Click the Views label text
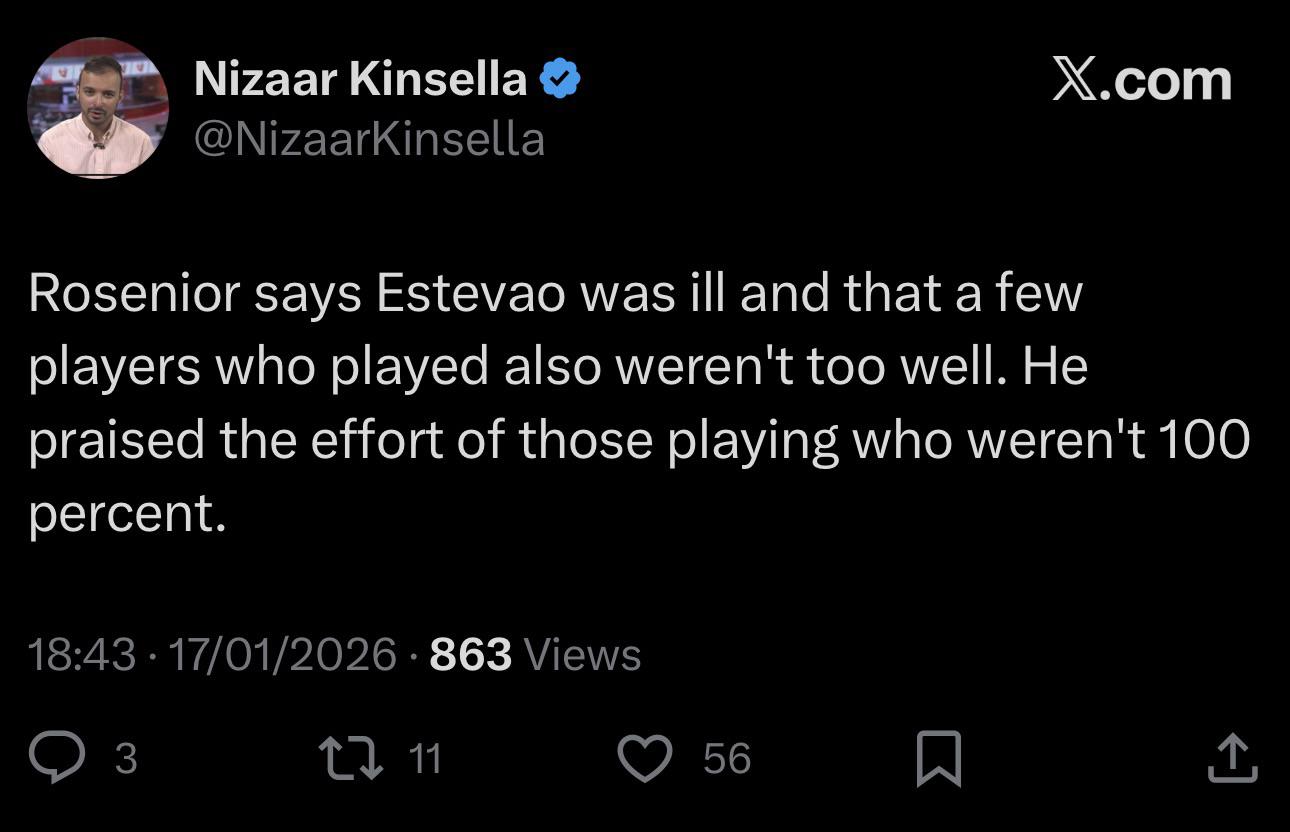The height and width of the screenshot is (832, 1290). pyautogui.click(x=582, y=655)
